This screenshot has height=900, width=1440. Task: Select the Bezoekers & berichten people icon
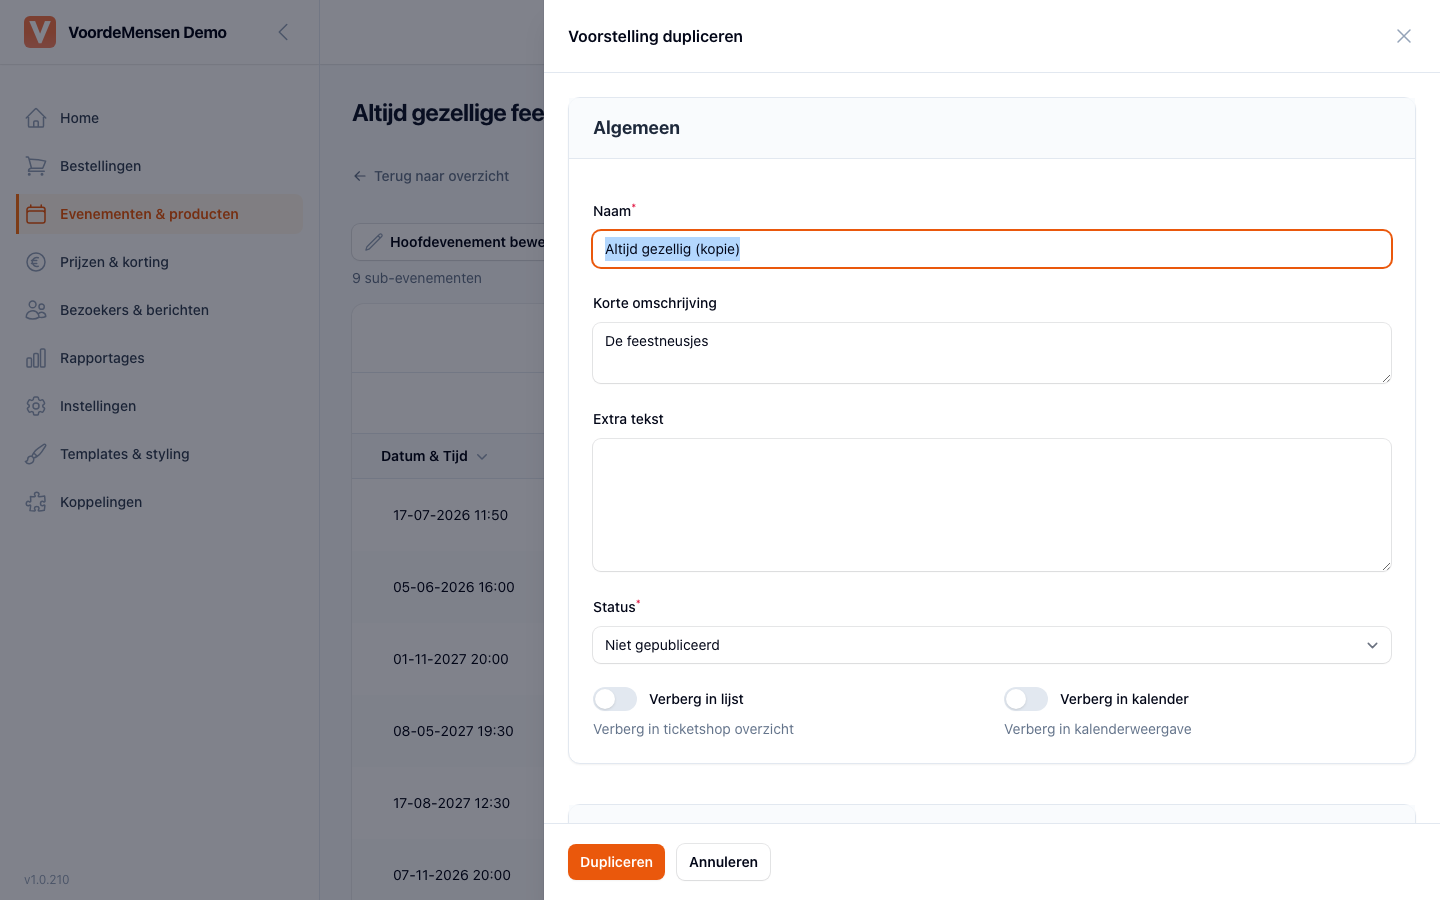tap(36, 310)
